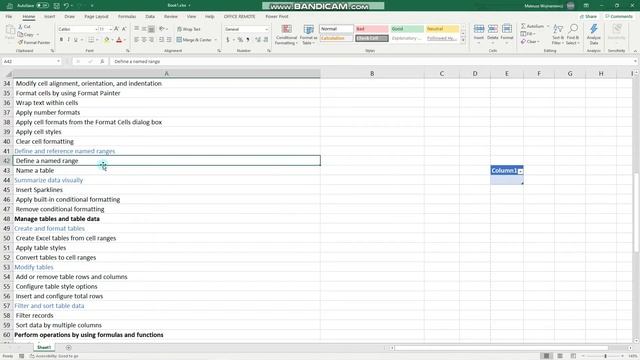Open the Format cells menu

tap(507, 34)
